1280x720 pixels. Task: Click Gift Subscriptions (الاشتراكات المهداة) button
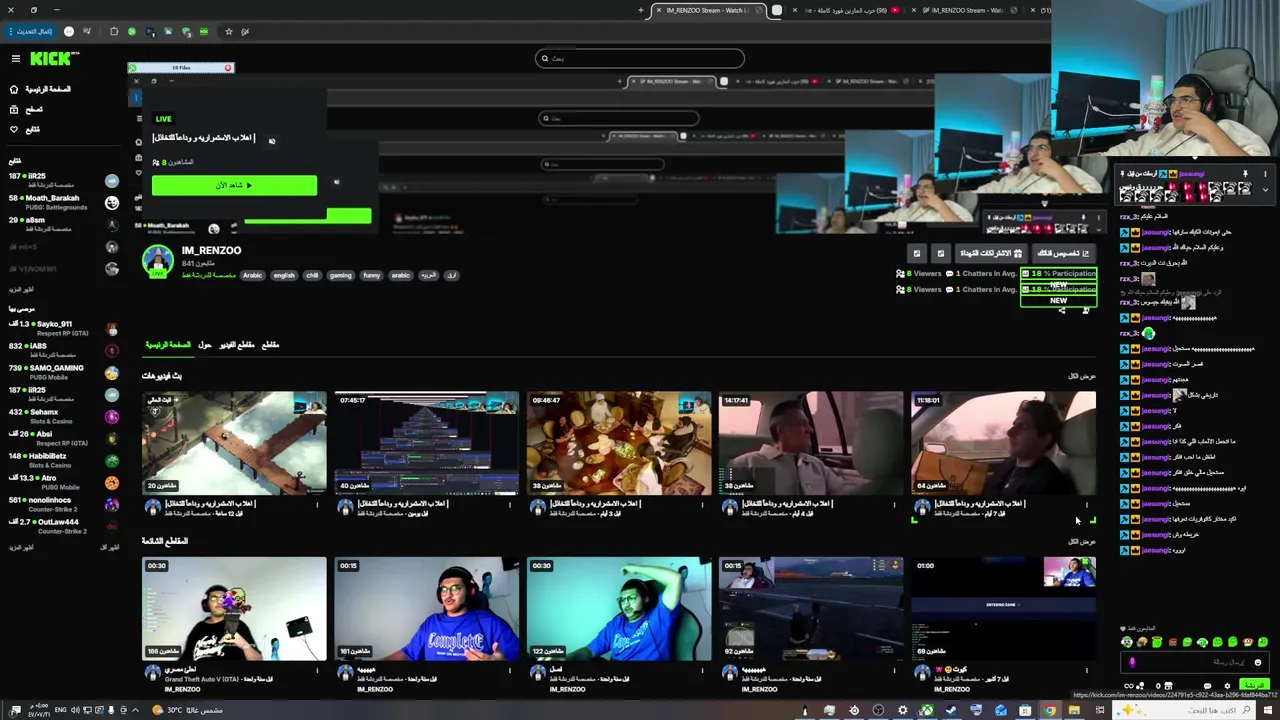click(x=991, y=253)
